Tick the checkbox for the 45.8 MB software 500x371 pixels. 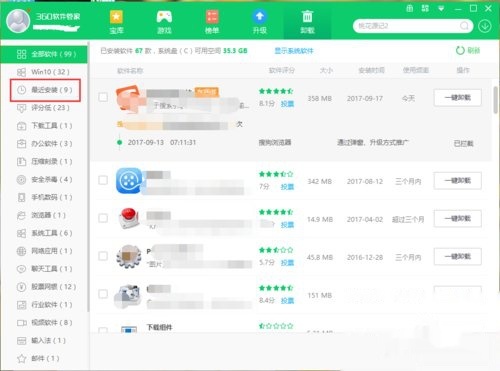(x=103, y=256)
